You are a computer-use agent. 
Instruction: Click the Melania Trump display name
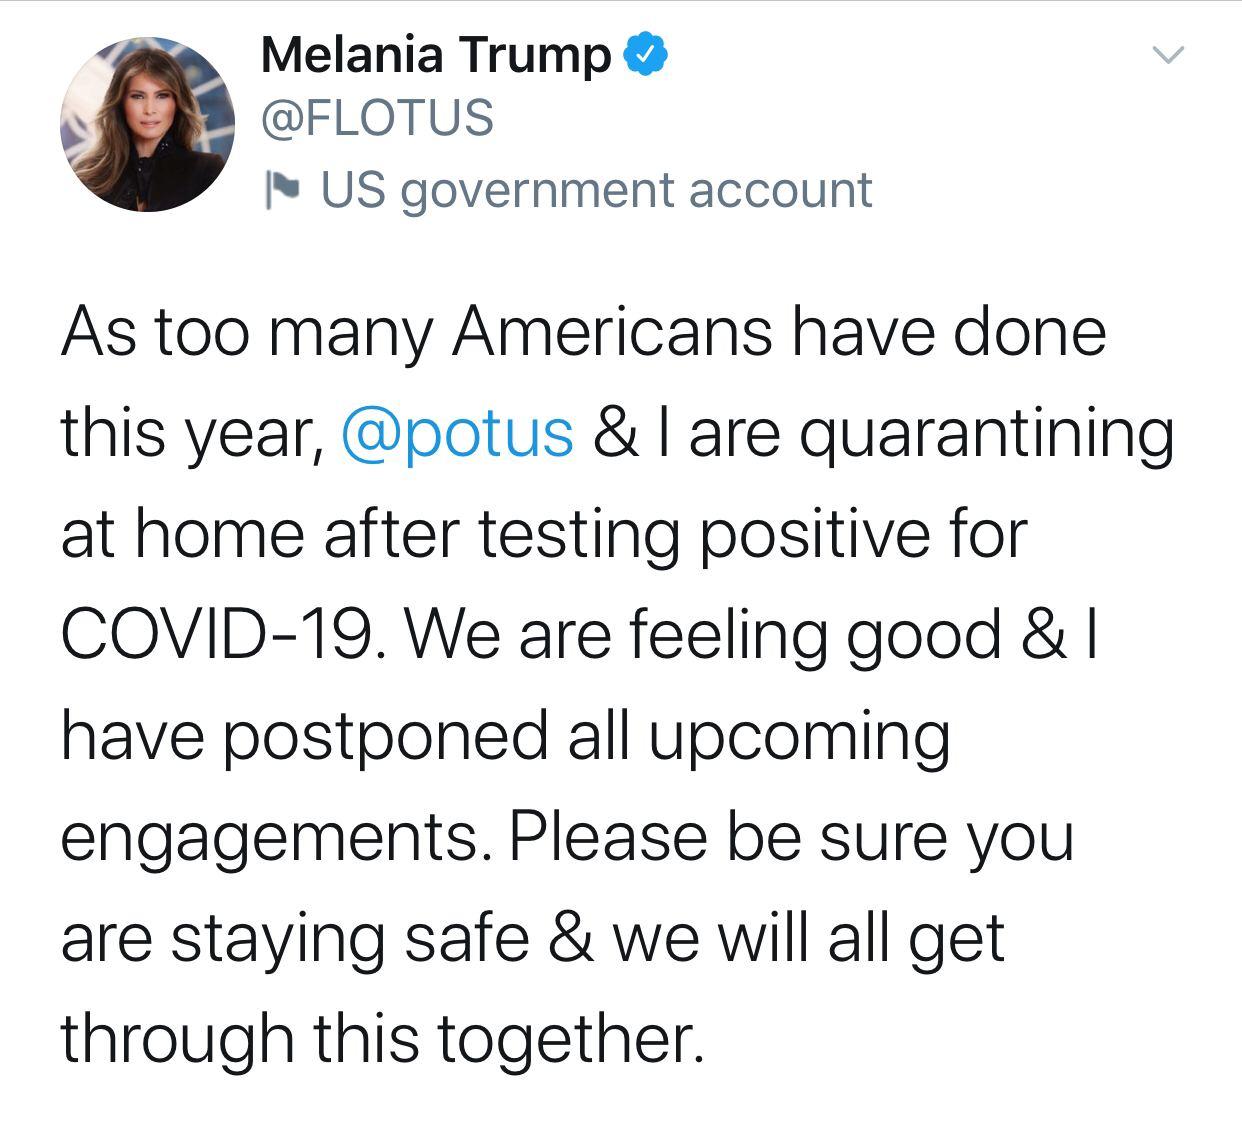[x=436, y=54]
